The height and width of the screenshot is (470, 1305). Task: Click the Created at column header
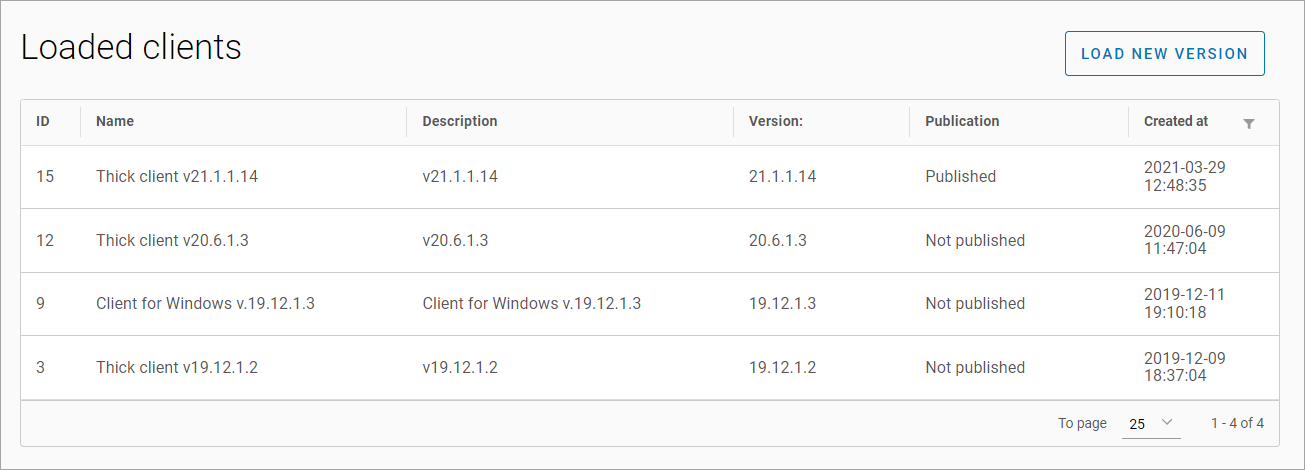click(1176, 121)
